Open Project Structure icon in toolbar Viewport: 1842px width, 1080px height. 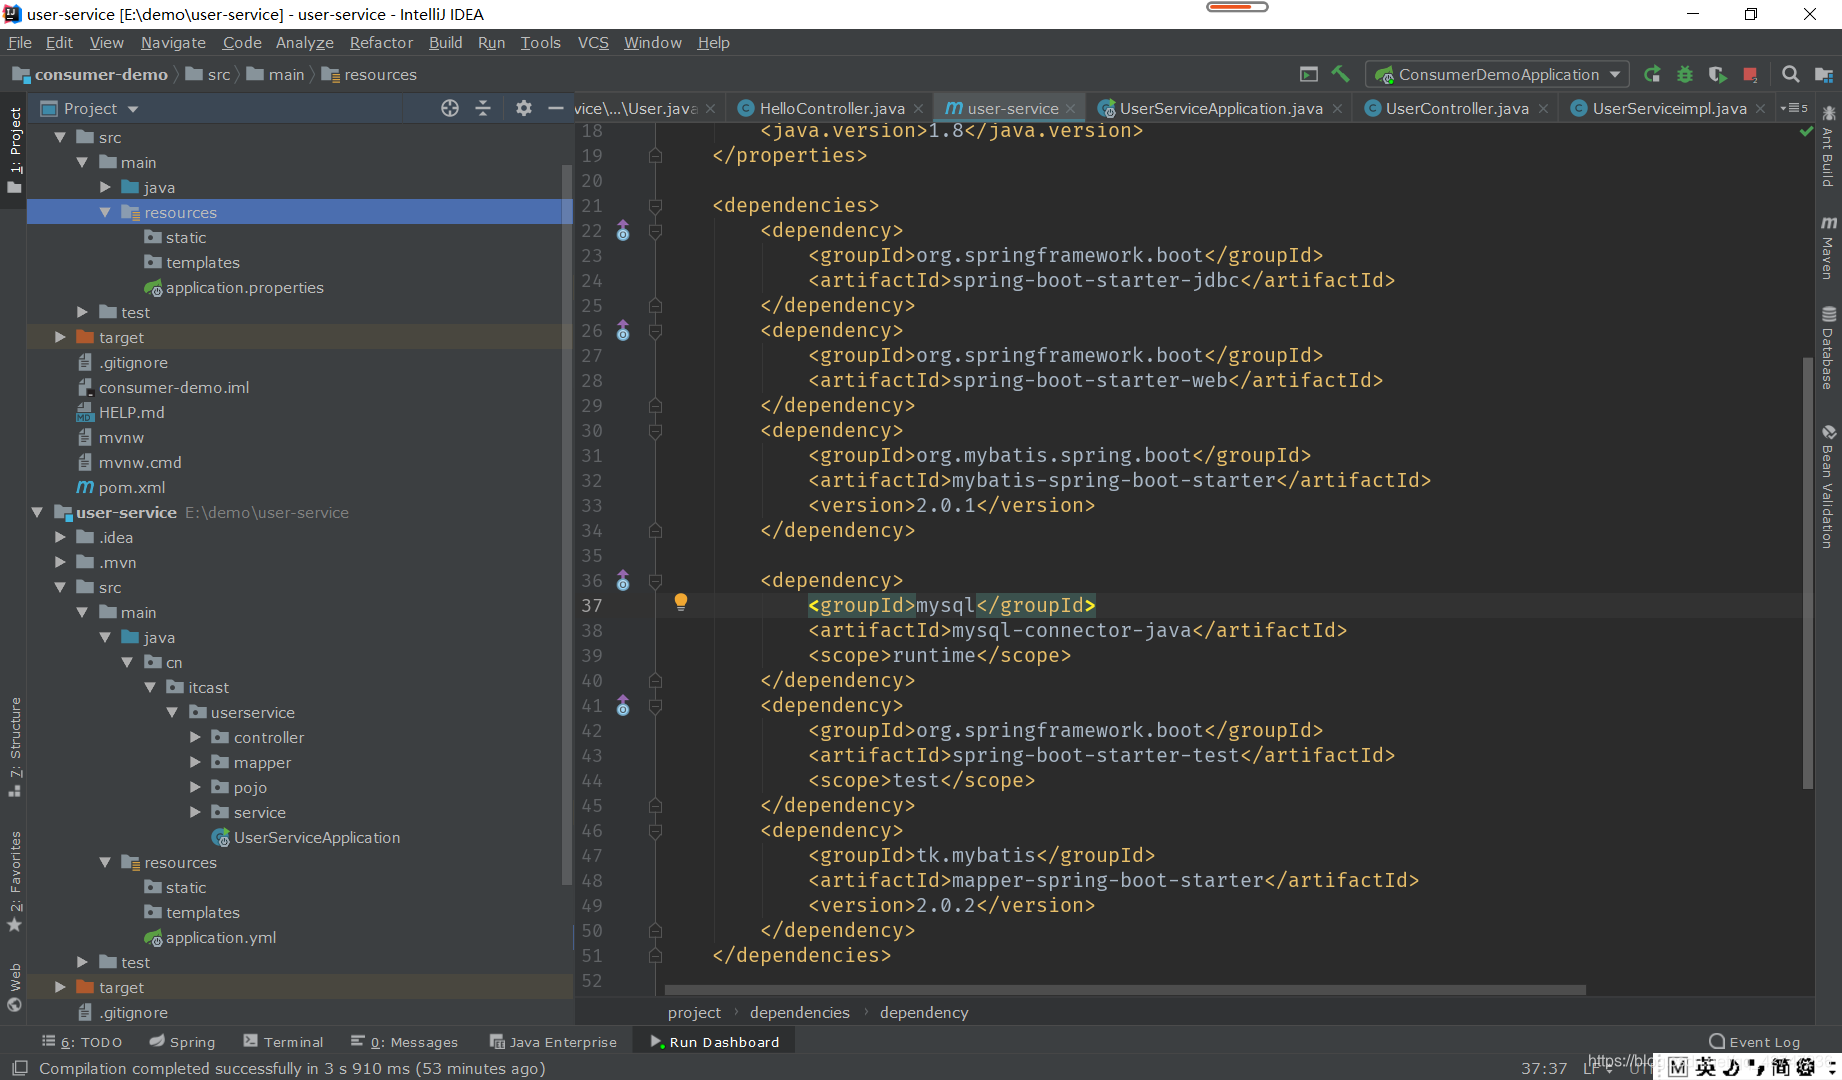coord(1823,74)
